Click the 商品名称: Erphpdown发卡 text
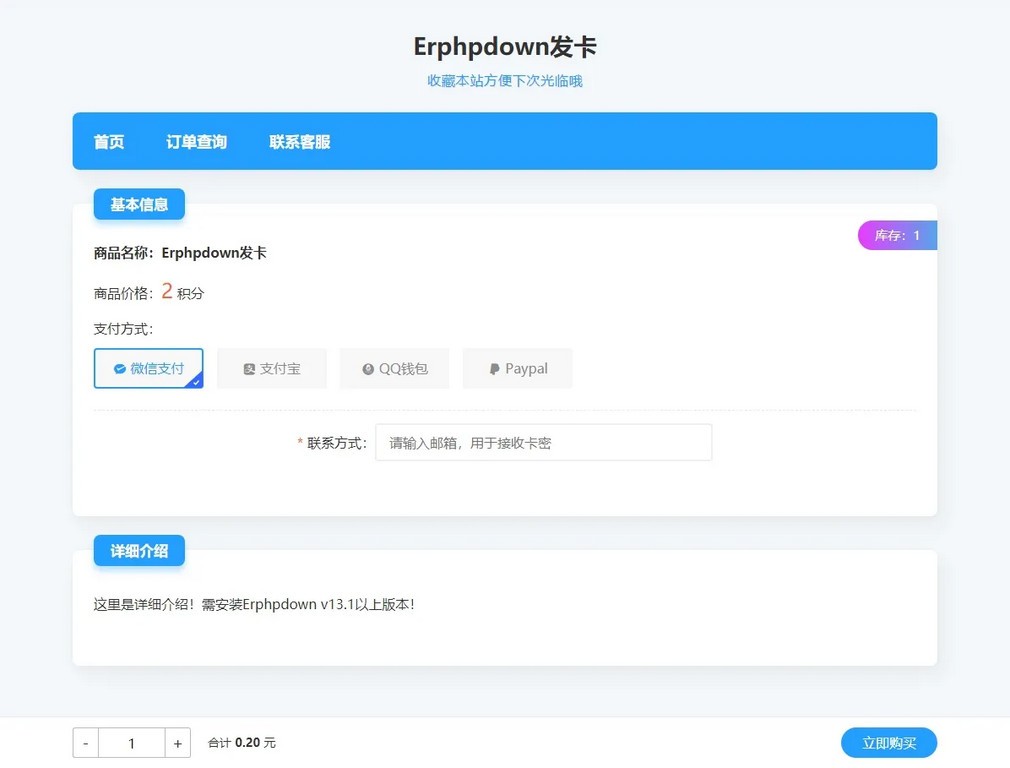Viewport: 1010px width, 768px height. point(180,253)
